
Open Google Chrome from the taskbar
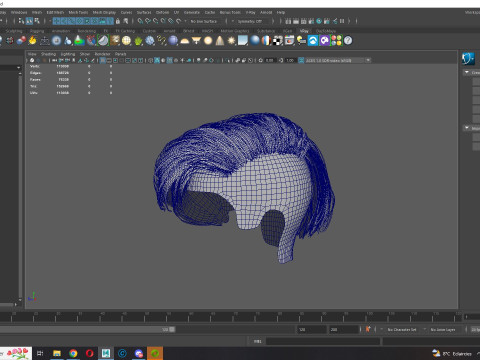pos(73,353)
